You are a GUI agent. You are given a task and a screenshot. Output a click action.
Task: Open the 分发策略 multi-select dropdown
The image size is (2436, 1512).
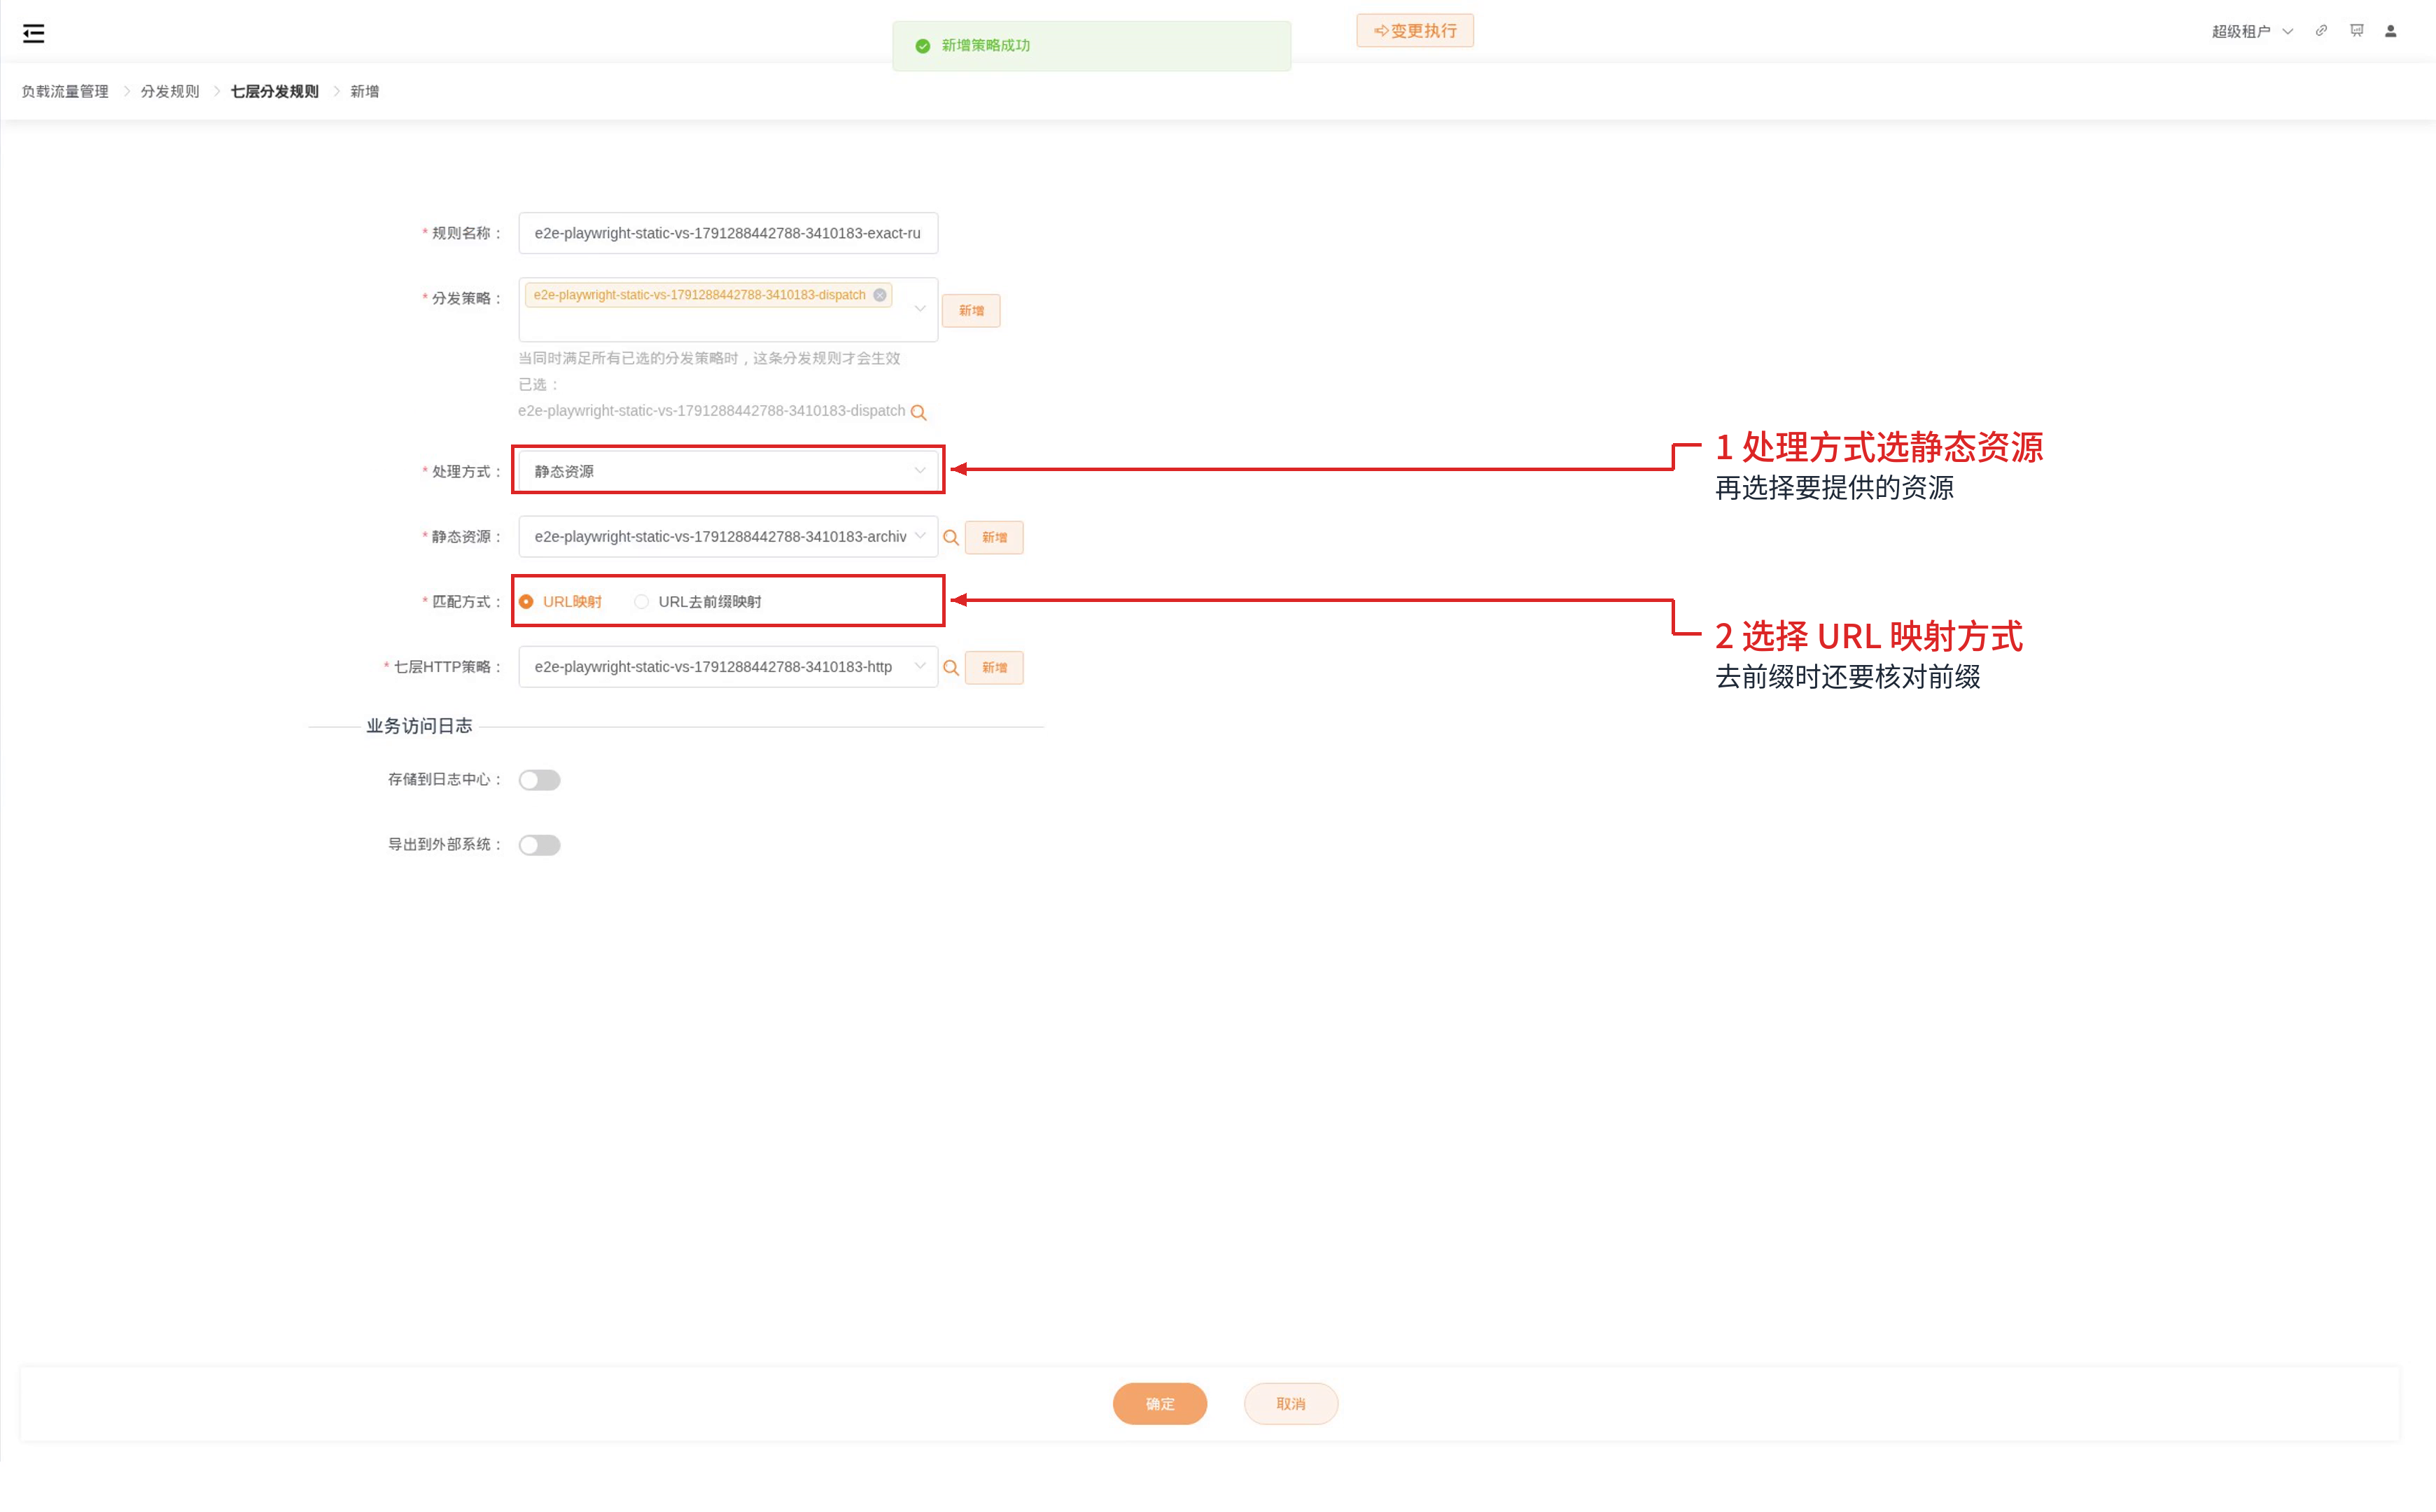[x=728, y=309]
